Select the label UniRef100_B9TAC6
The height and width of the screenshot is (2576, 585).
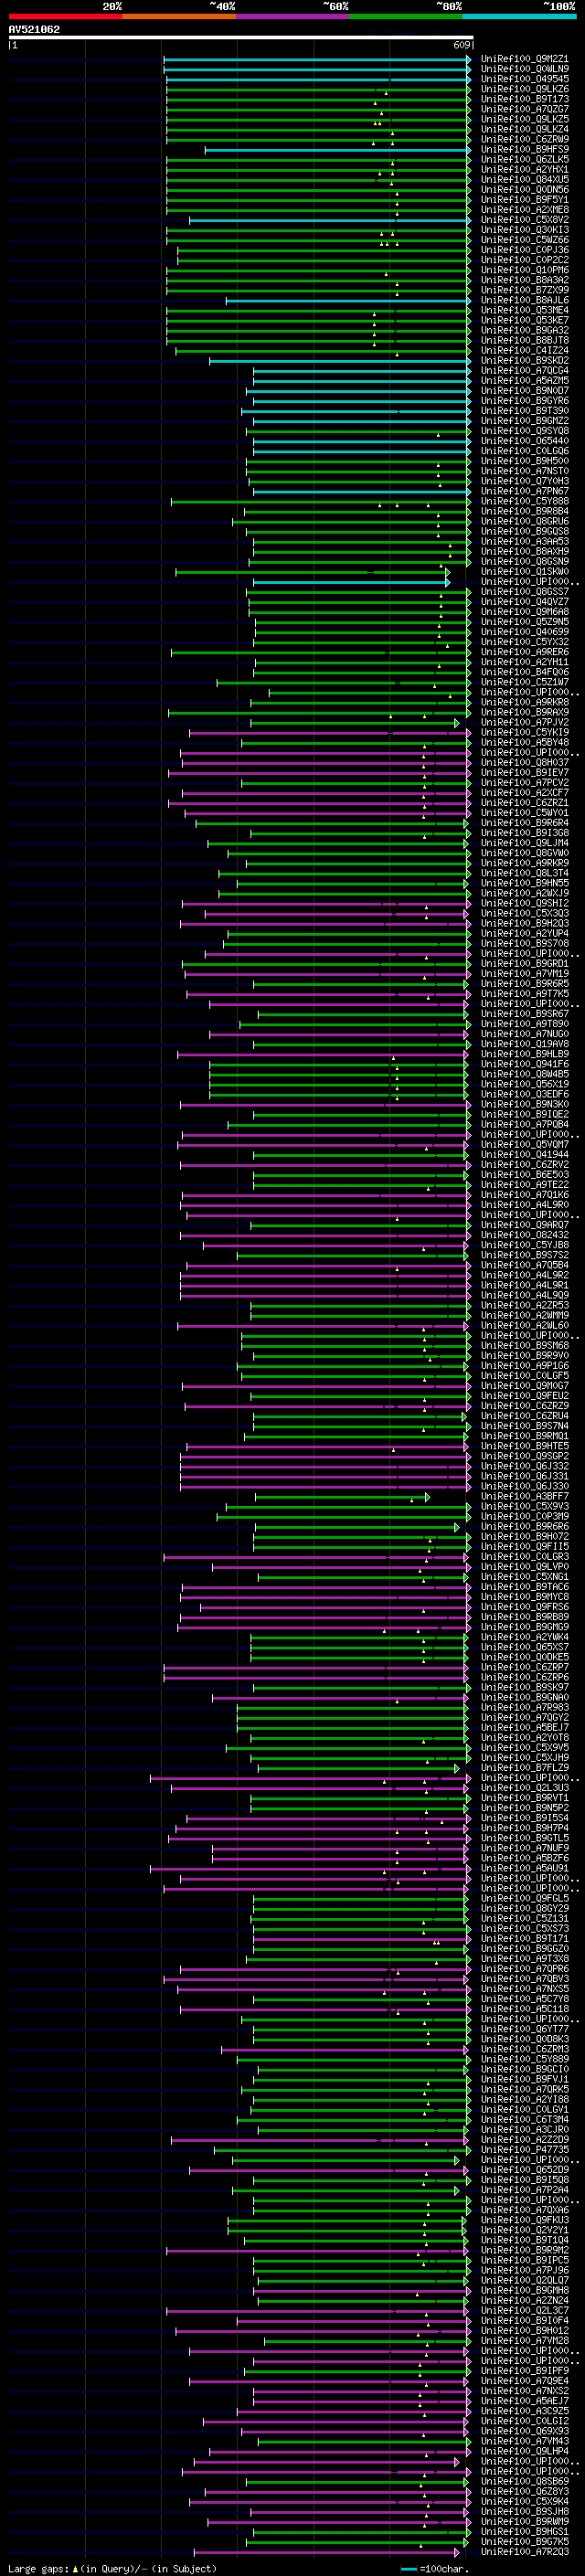pos(524,1586)
